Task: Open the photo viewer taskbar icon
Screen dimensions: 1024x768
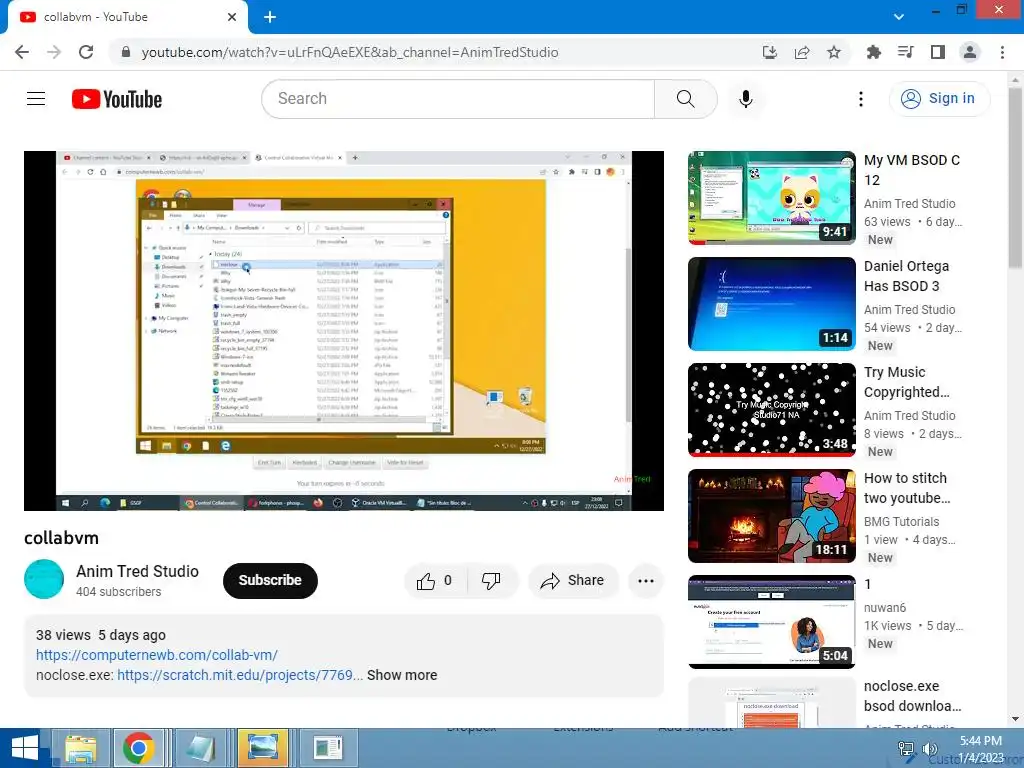Action: [263, 748]
